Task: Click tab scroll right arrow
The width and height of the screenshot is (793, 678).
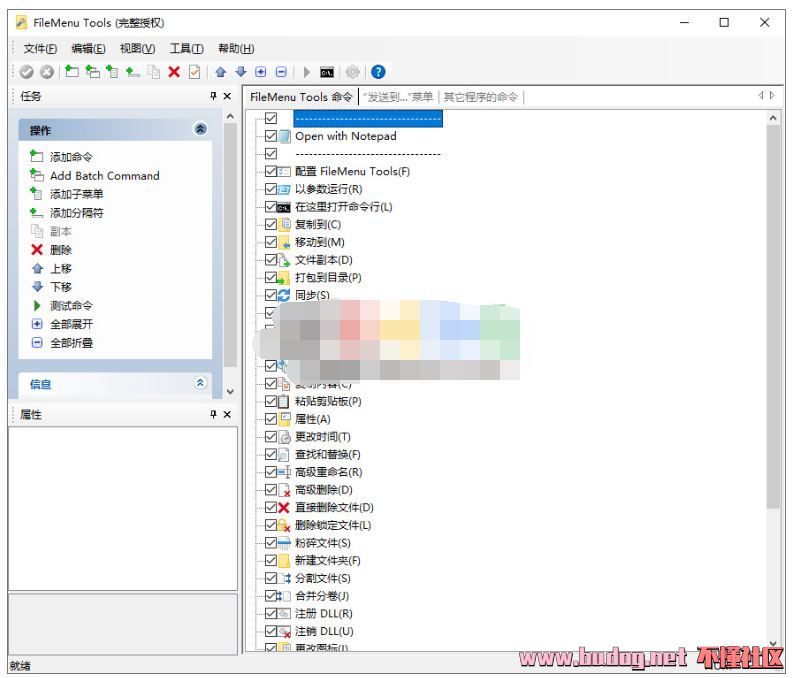Action: coord(772,96)
